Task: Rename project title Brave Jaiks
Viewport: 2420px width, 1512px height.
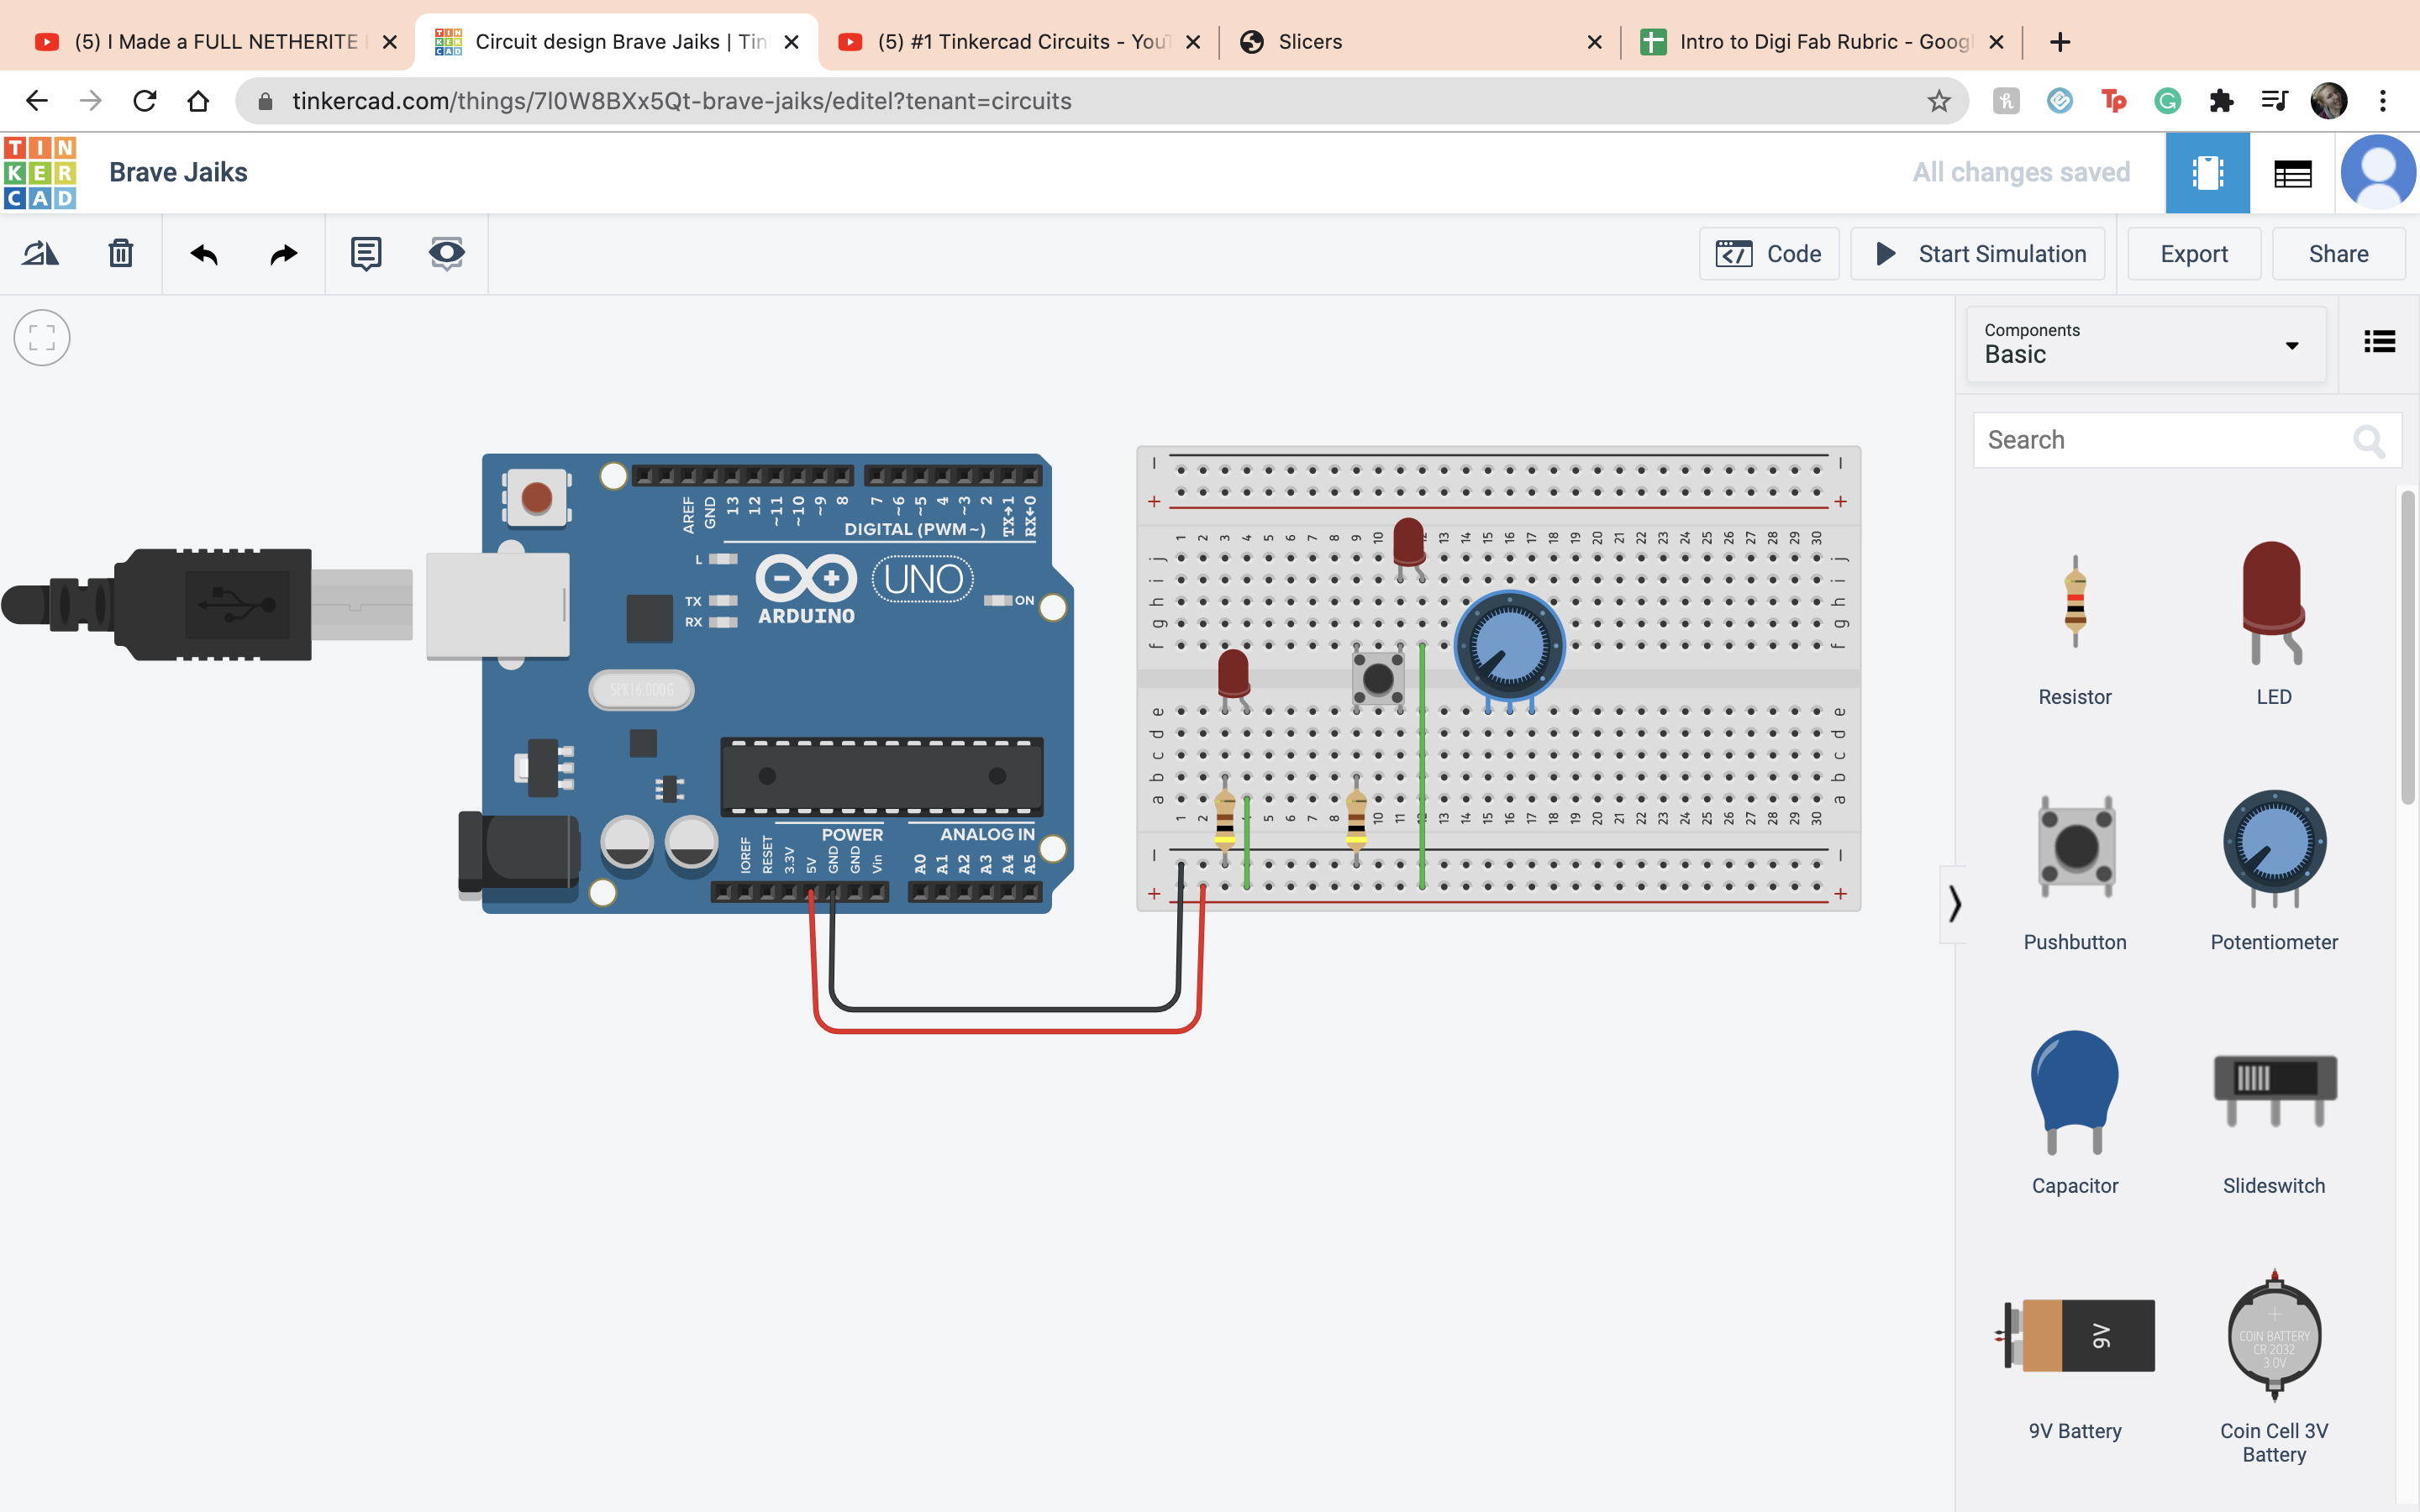Action: [x=178, y=172]
